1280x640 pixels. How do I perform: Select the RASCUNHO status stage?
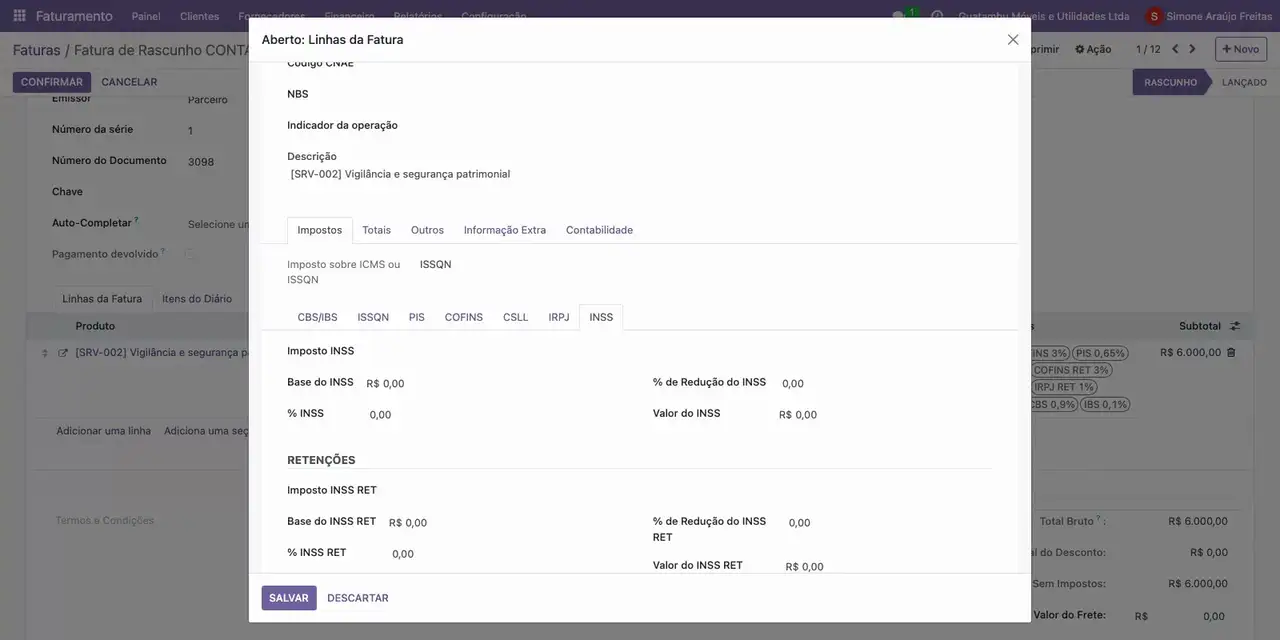[x=1170, y=82]
